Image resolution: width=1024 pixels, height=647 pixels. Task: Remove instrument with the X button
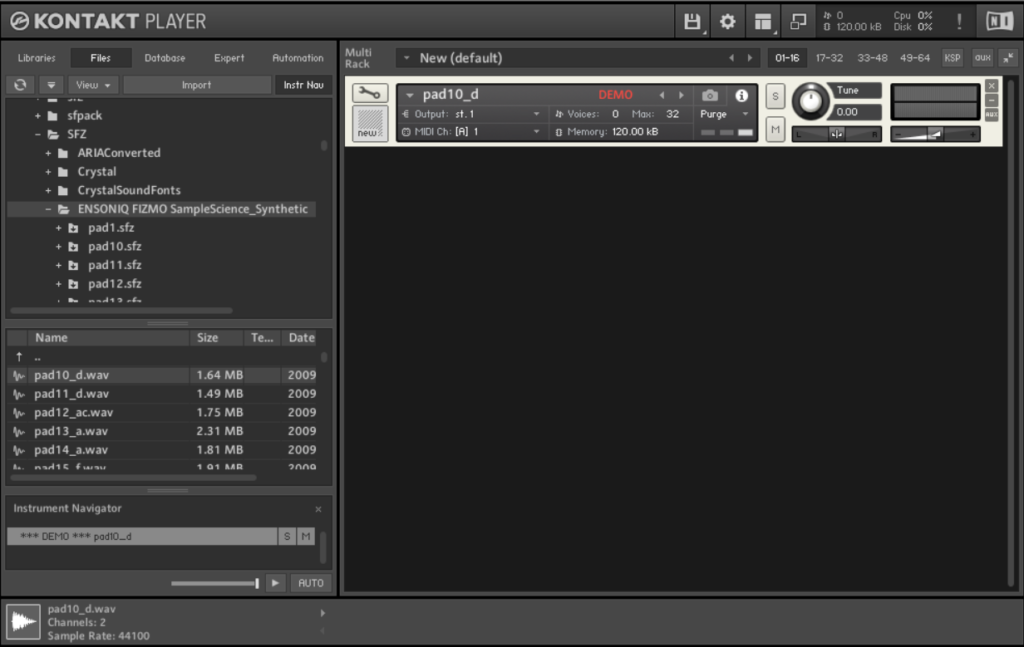[x=991, y=86]
